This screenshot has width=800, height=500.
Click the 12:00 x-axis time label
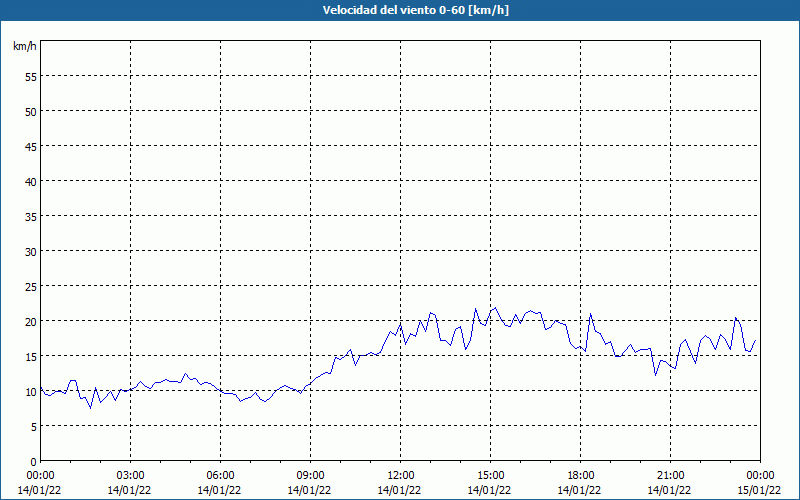point(401,476)
